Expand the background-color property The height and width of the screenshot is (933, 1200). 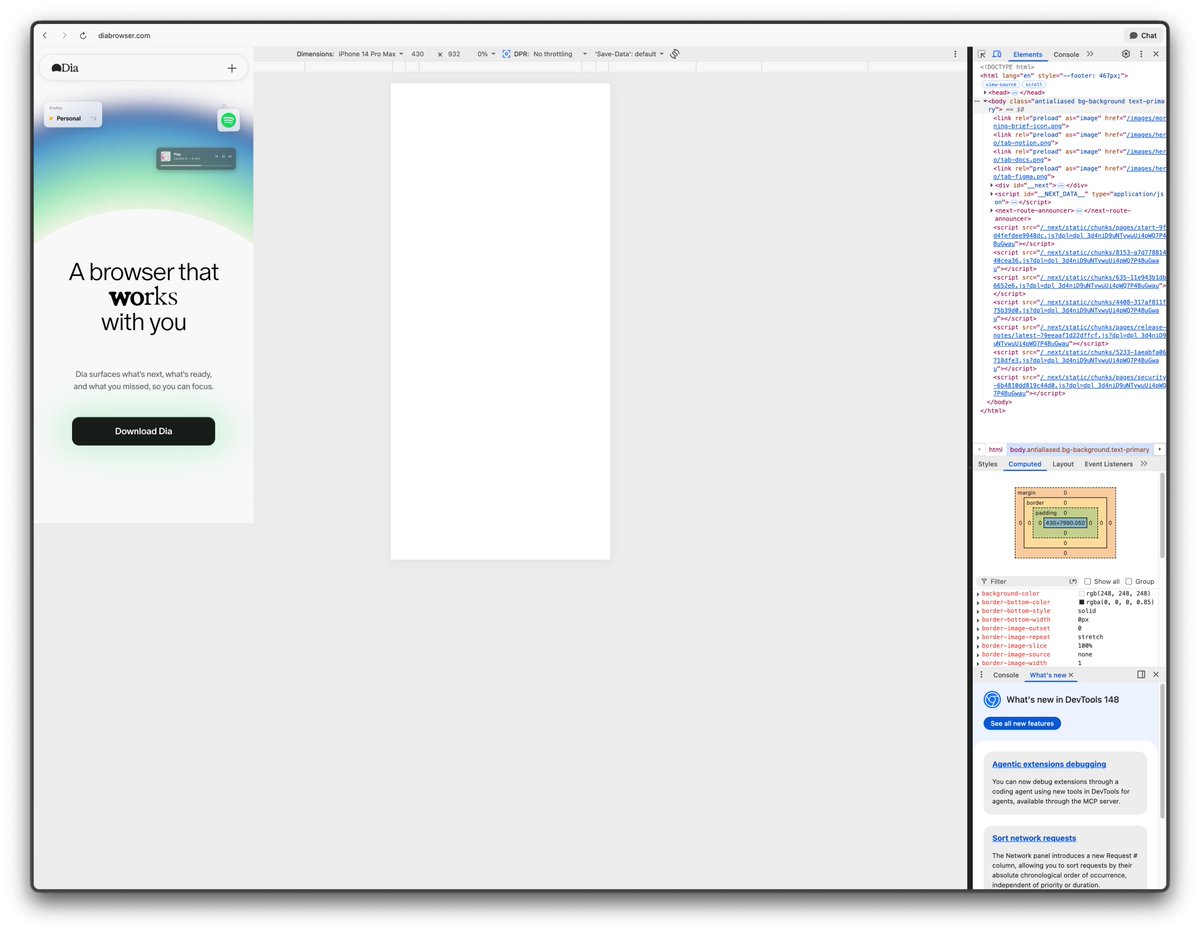[x=979, y=594]
